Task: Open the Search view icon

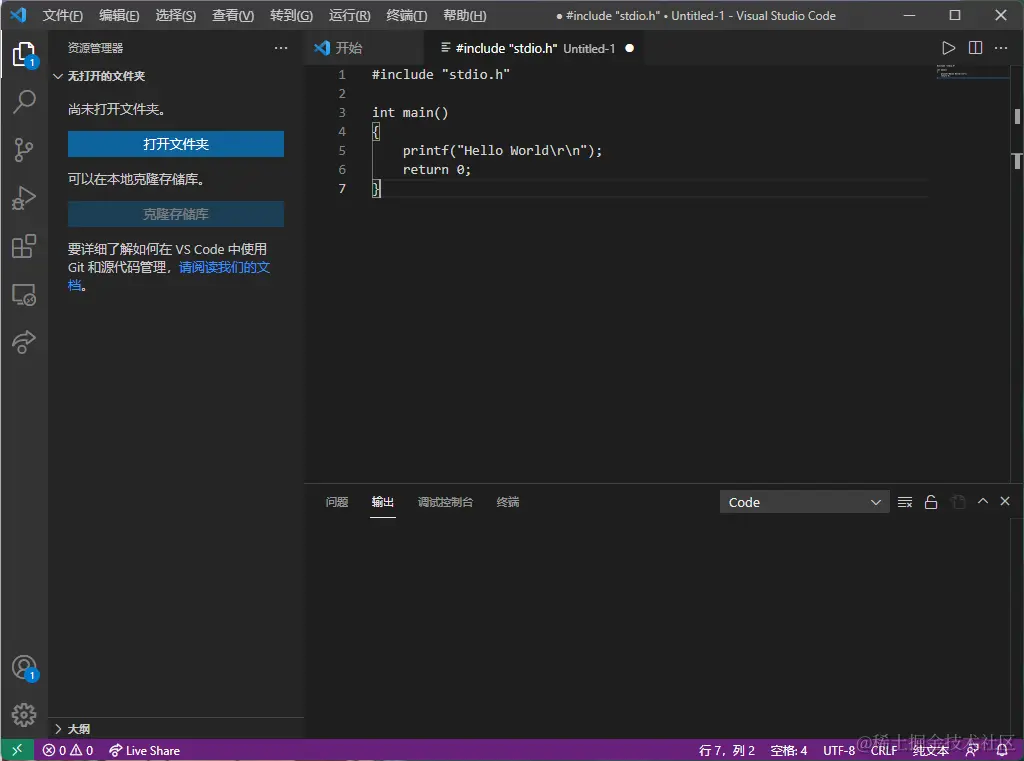Action: (x=24, y=101)
